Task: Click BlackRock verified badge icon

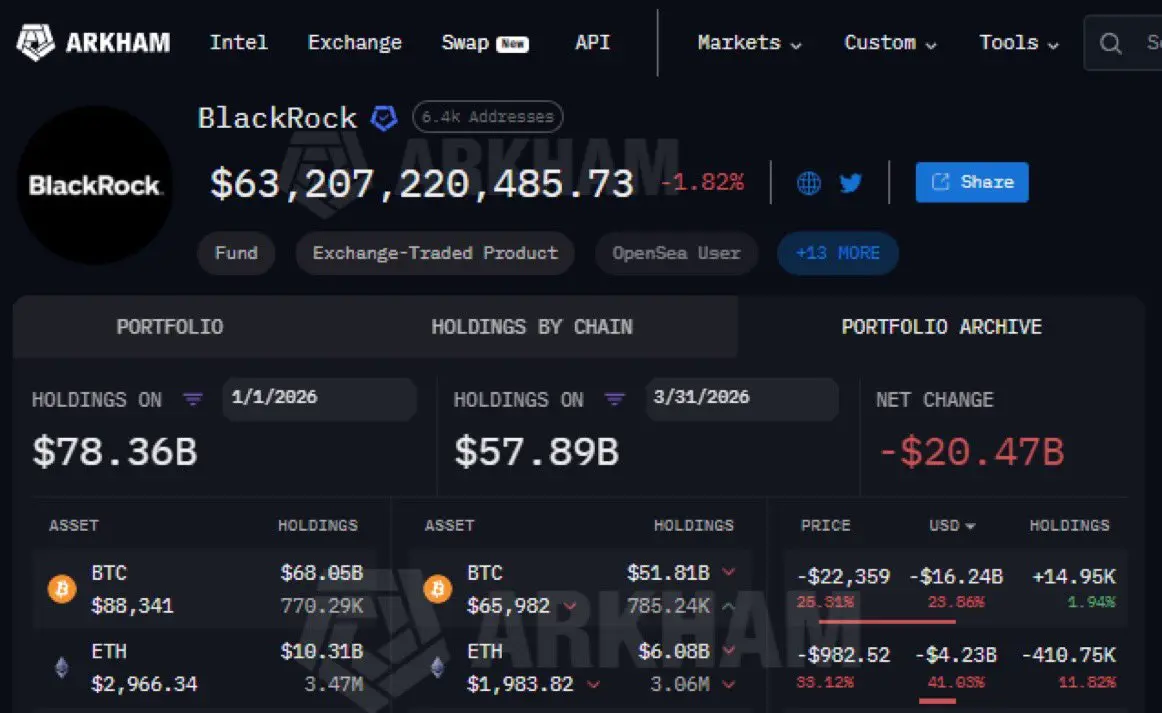Action: tap(384, 118)
